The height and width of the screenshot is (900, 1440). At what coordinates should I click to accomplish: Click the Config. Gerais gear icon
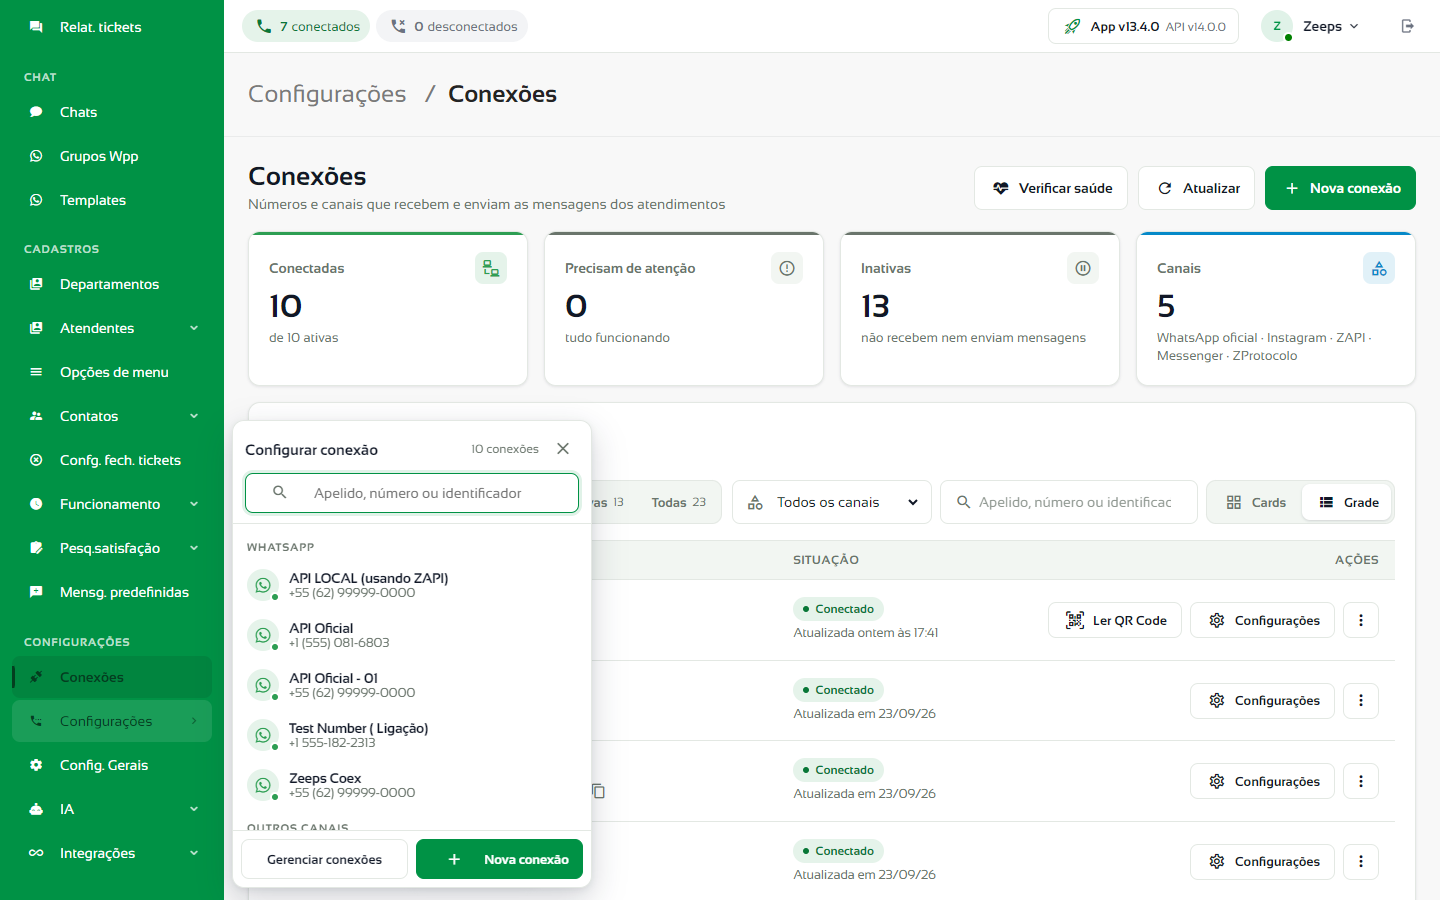click(36, 765)
